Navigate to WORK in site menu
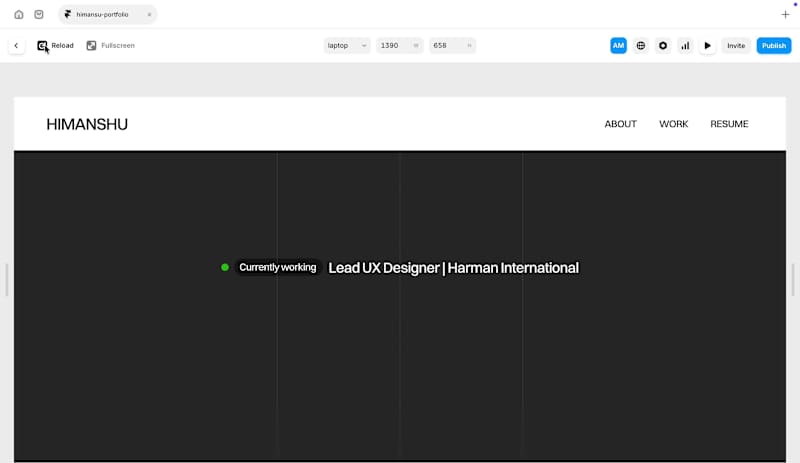This screenshot has width=800, height=463. [x=673, y=124]
